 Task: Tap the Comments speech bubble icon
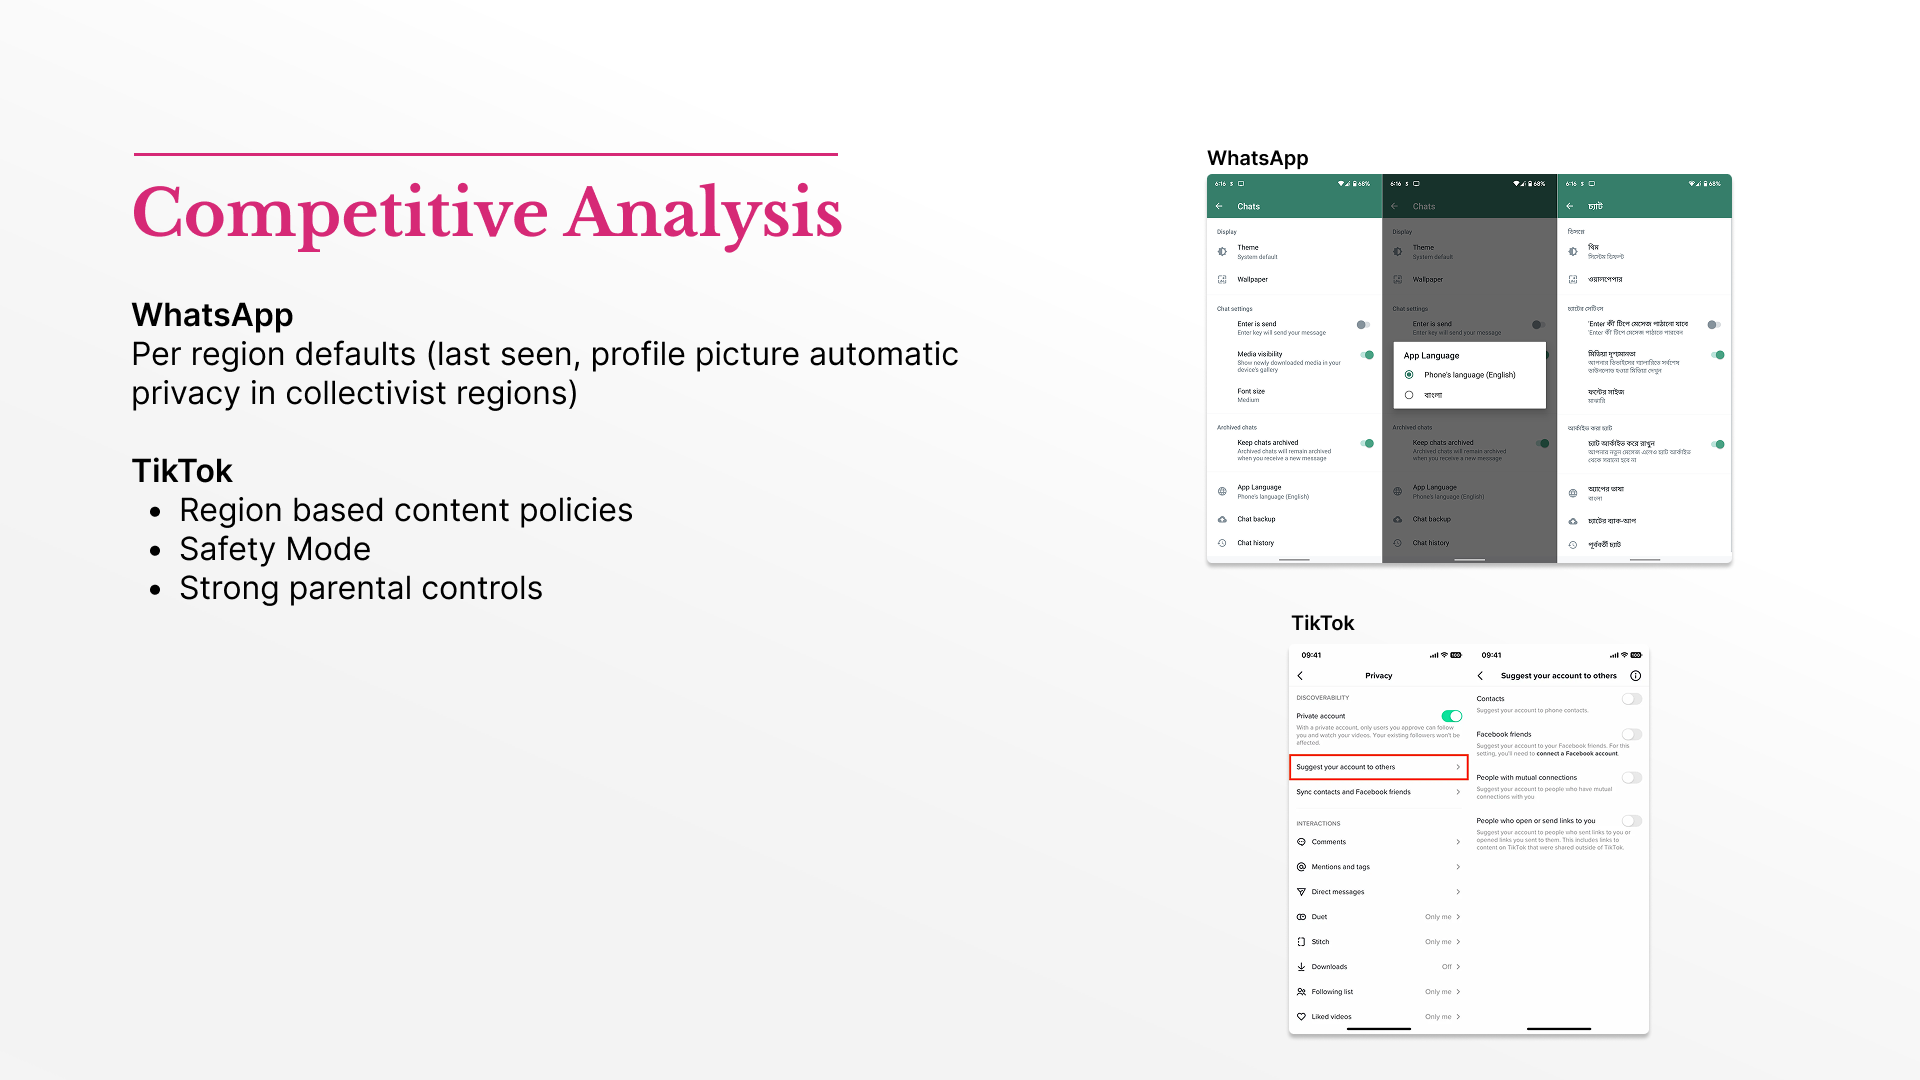1301,842
